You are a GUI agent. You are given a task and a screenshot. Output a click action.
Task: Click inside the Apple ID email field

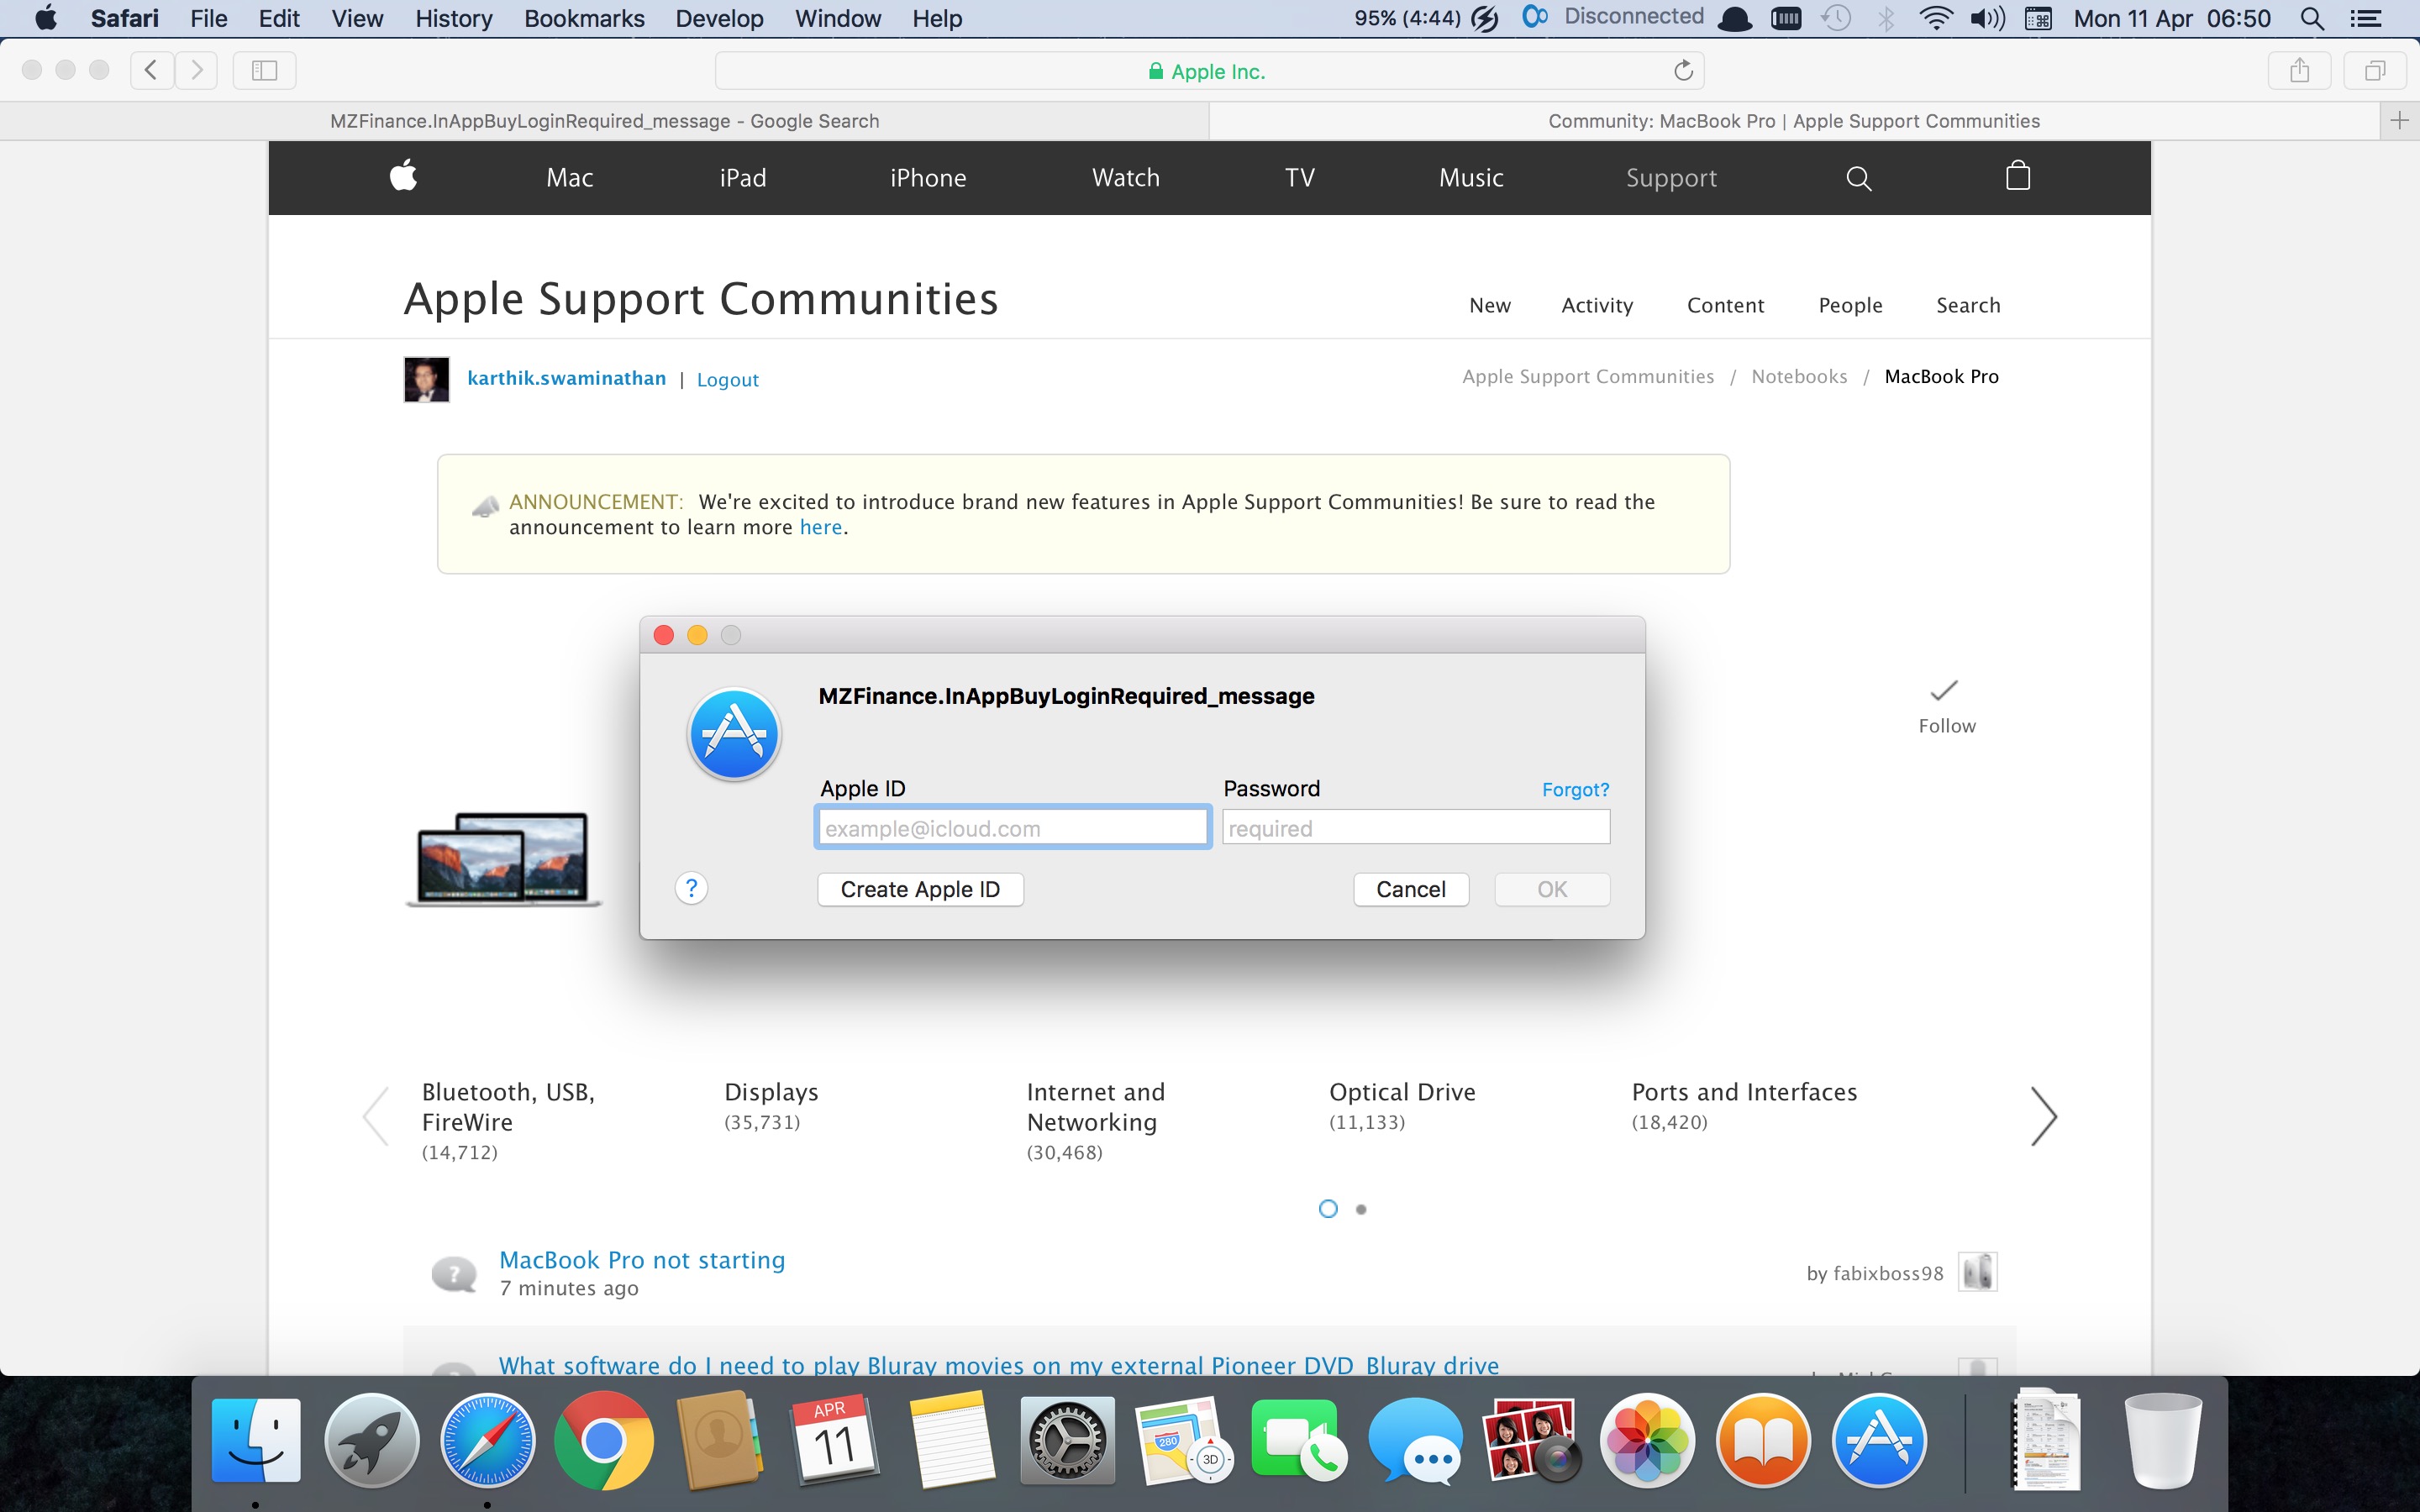click(1011, 827)
